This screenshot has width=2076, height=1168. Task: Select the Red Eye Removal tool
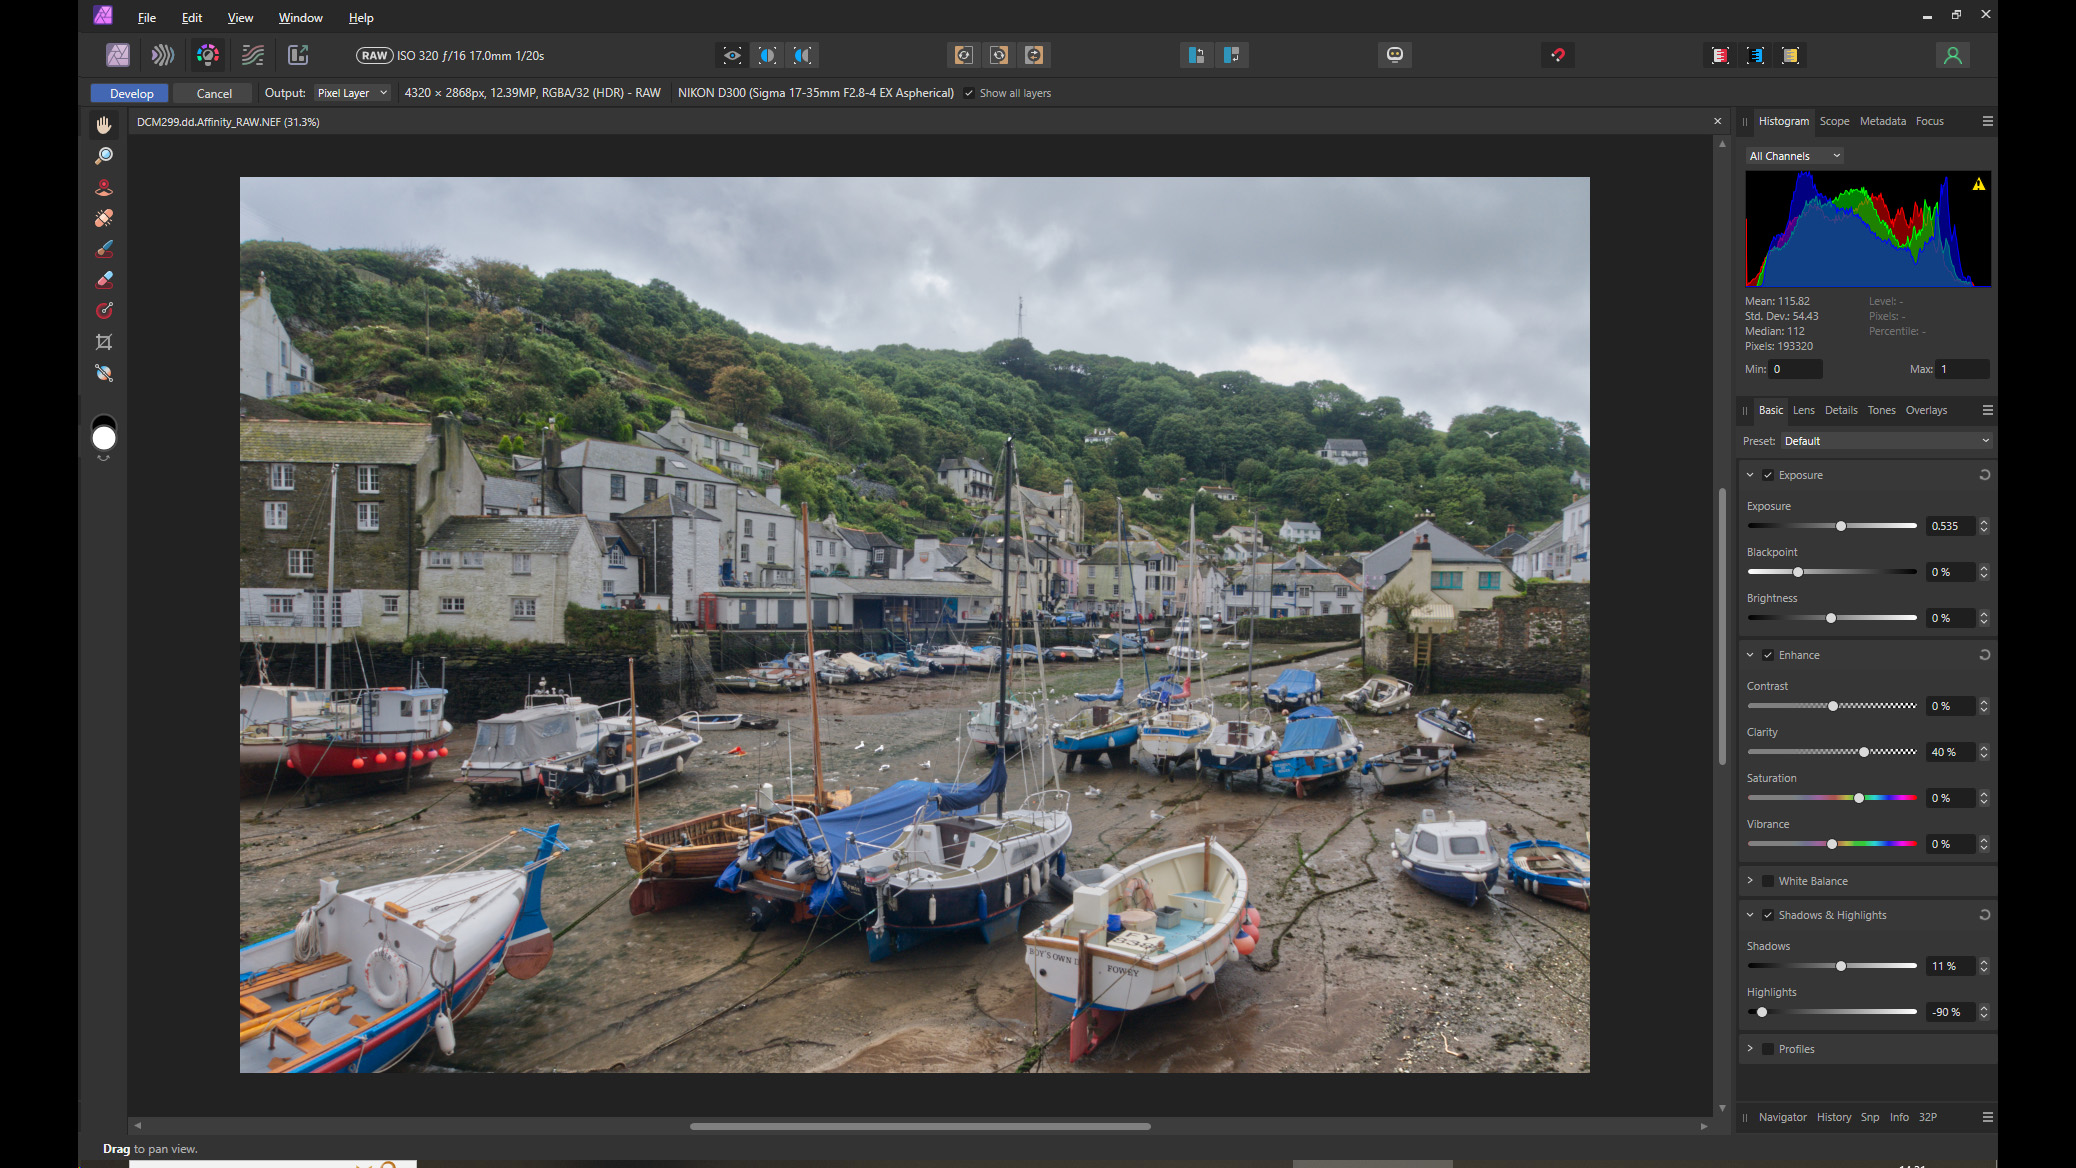pyautogui.click(x=104, y=187)
